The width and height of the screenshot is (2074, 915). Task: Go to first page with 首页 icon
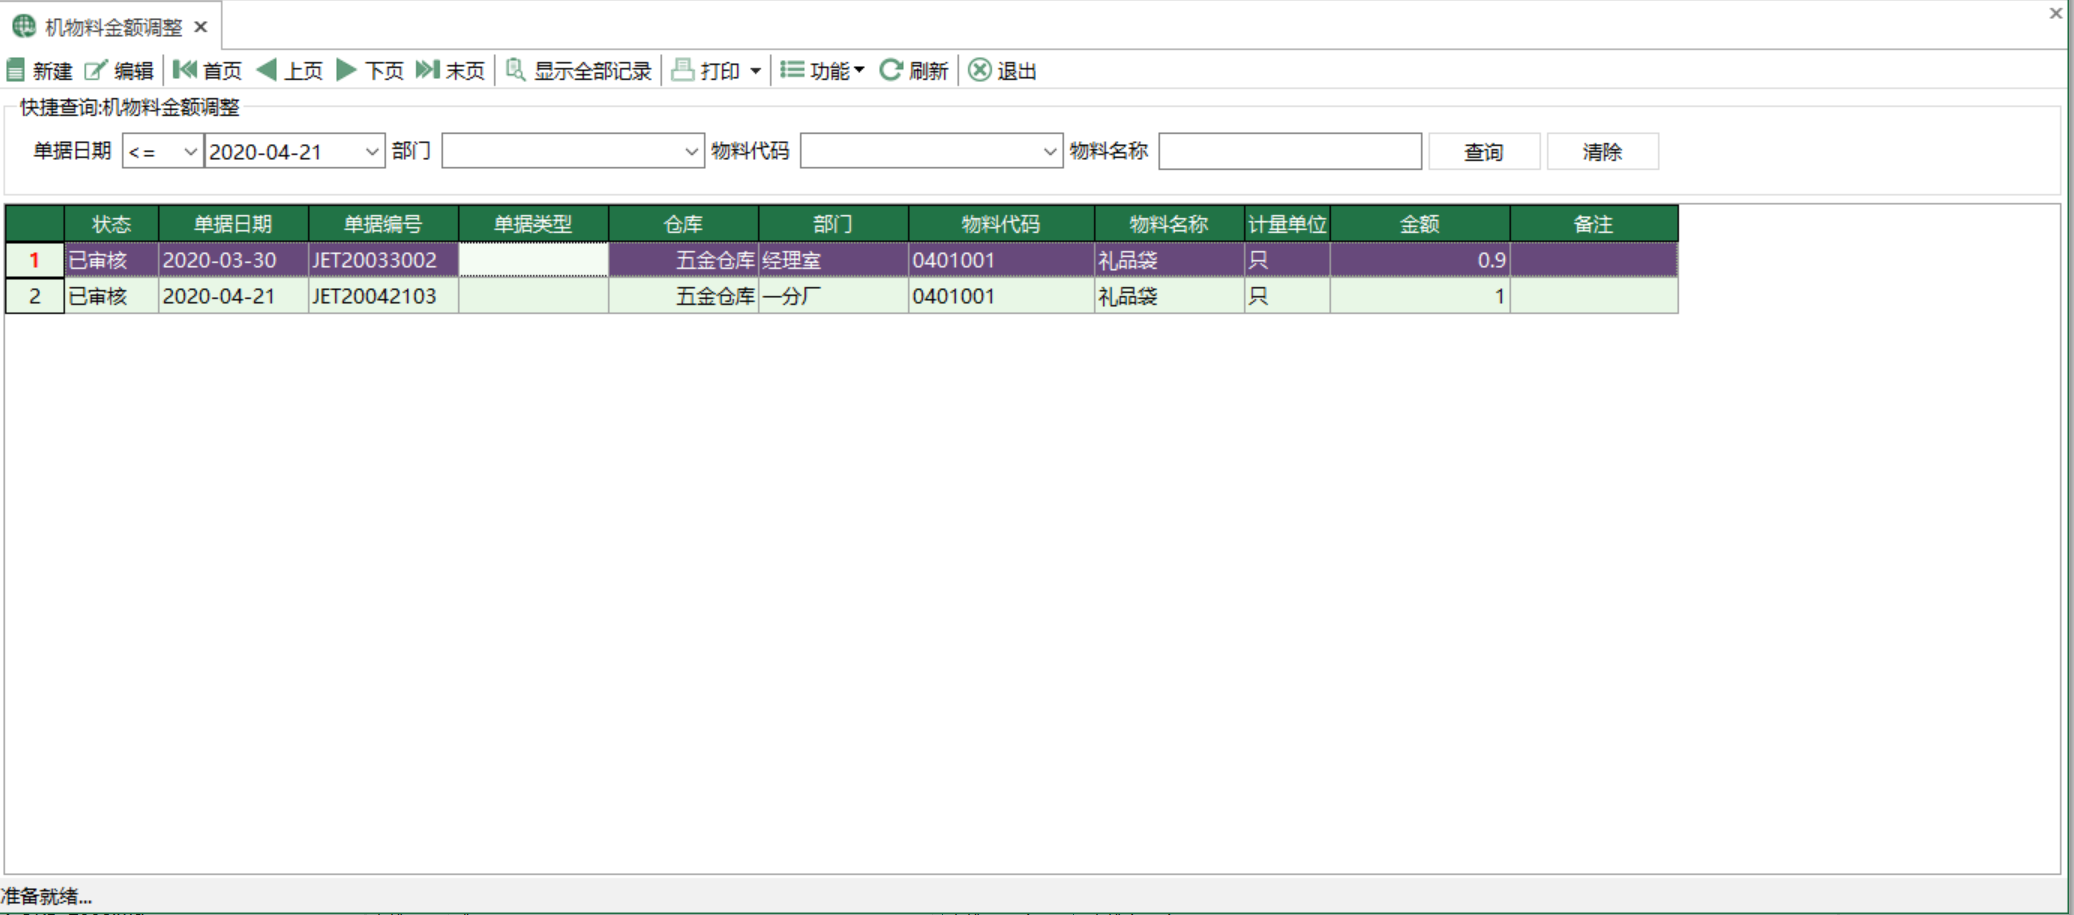[185, 70]
